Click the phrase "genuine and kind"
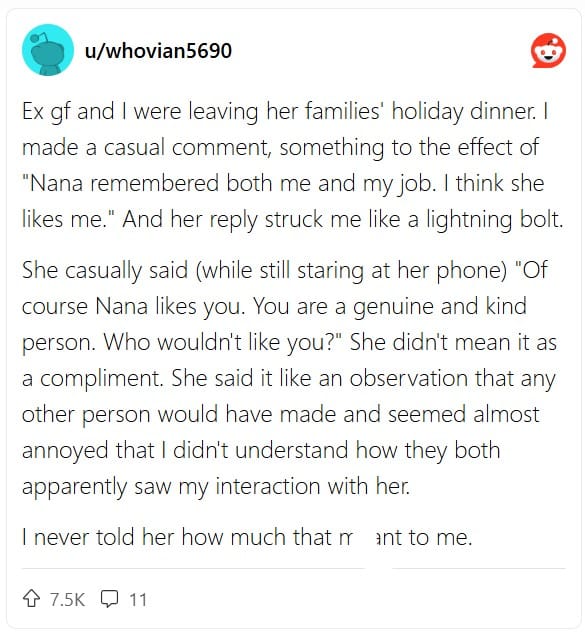Screen dimensions: 585x637 point(440,306)
